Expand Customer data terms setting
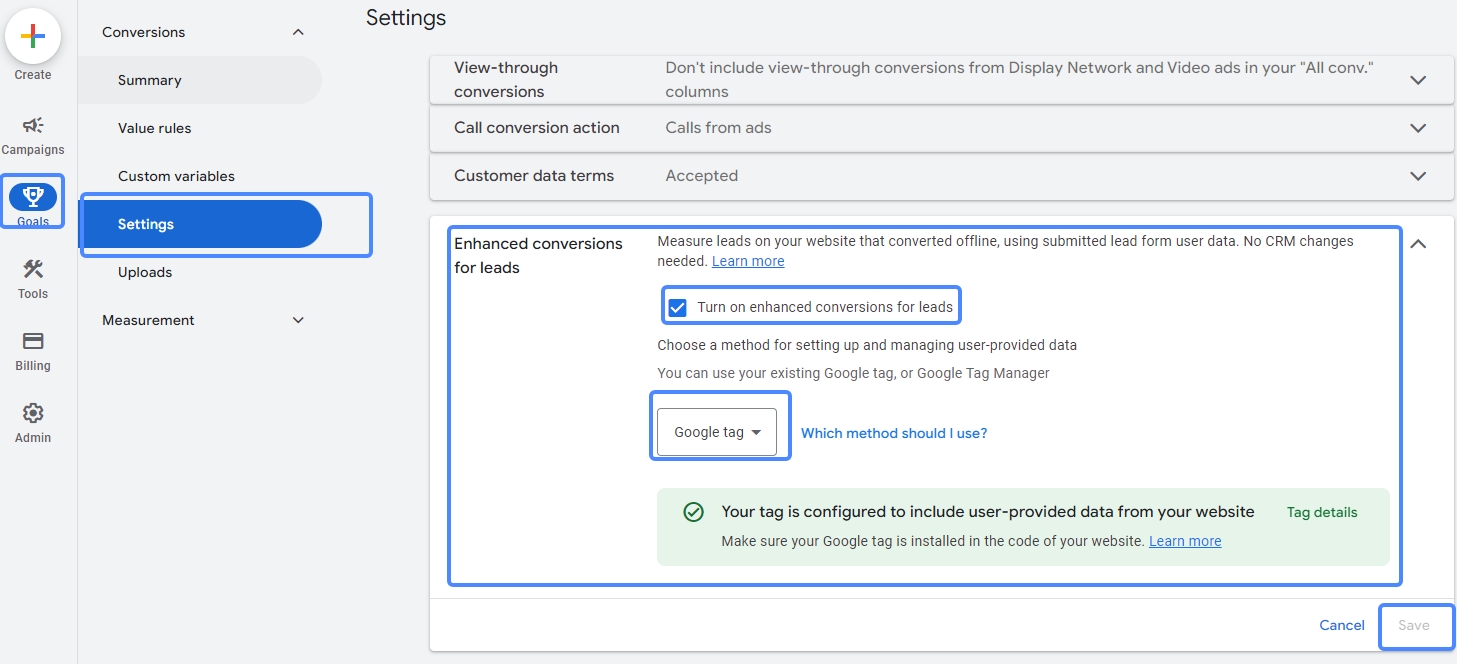1457x664 pixels. coord(1418,176)
